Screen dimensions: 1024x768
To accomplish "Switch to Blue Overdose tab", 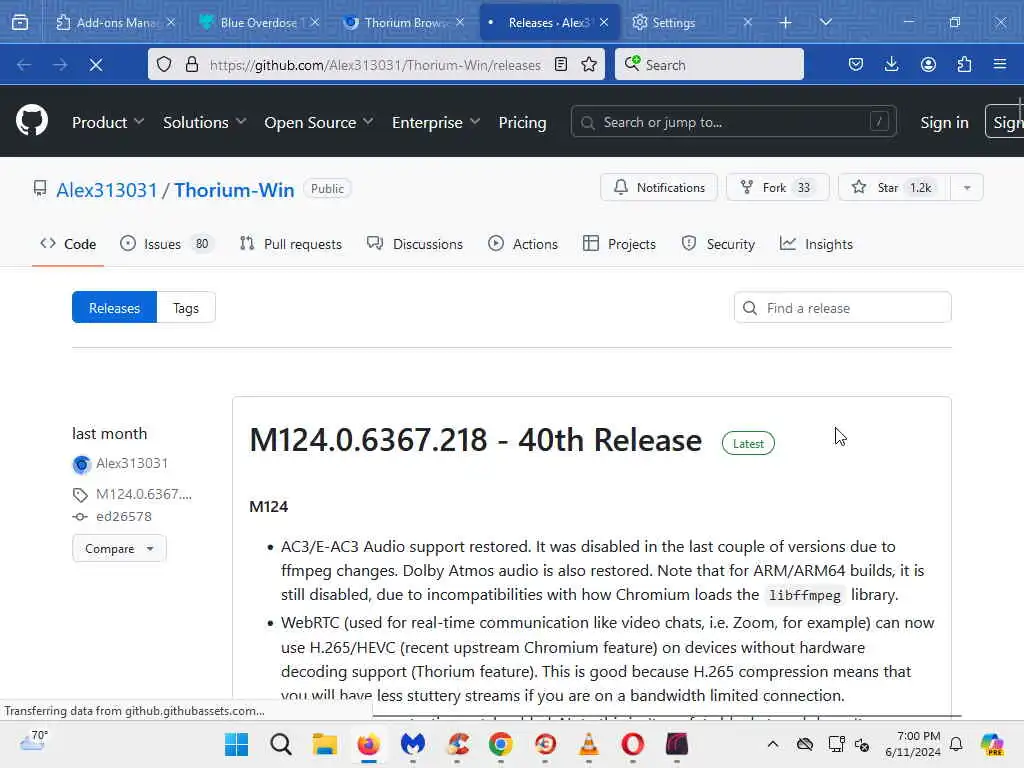I will (x=259, y=22).
